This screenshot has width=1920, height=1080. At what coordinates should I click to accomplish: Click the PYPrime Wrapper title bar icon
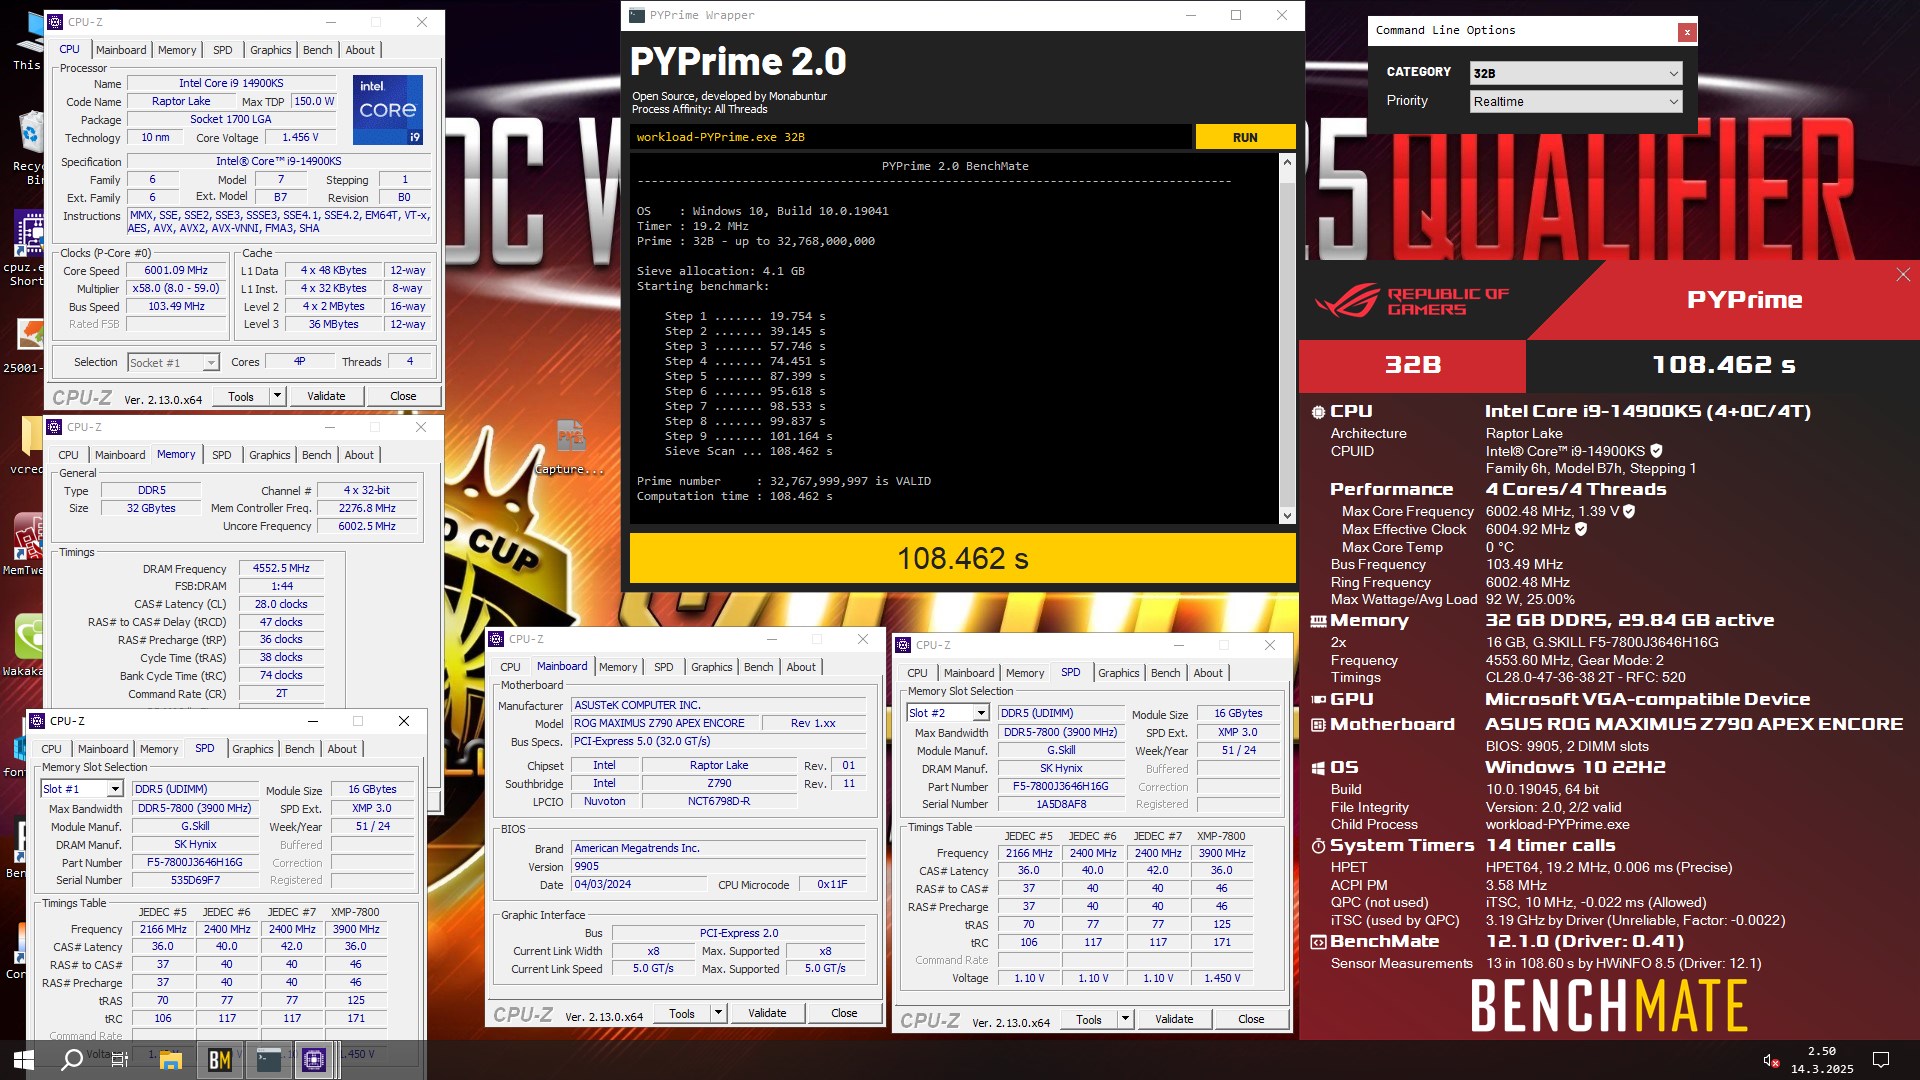pyautogui.click(x=637, y=15)
